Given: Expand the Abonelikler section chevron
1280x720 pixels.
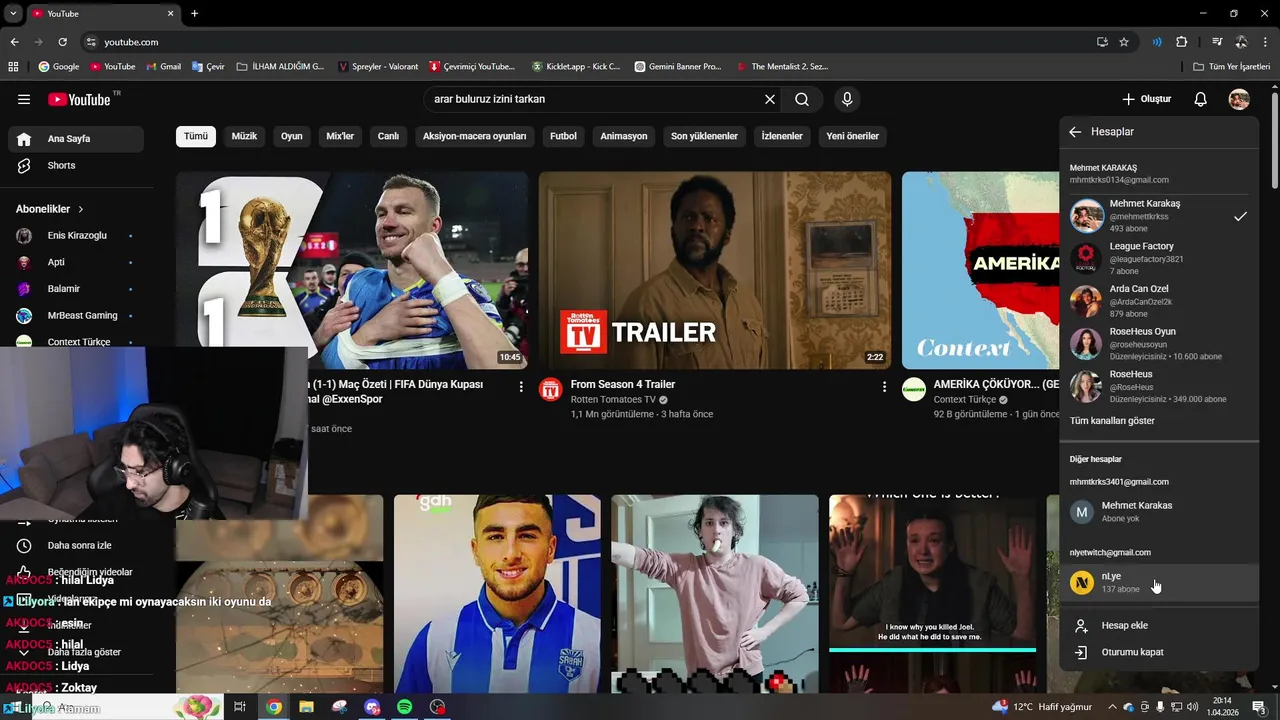Looking at the screenshot, I should pos(81,209).
